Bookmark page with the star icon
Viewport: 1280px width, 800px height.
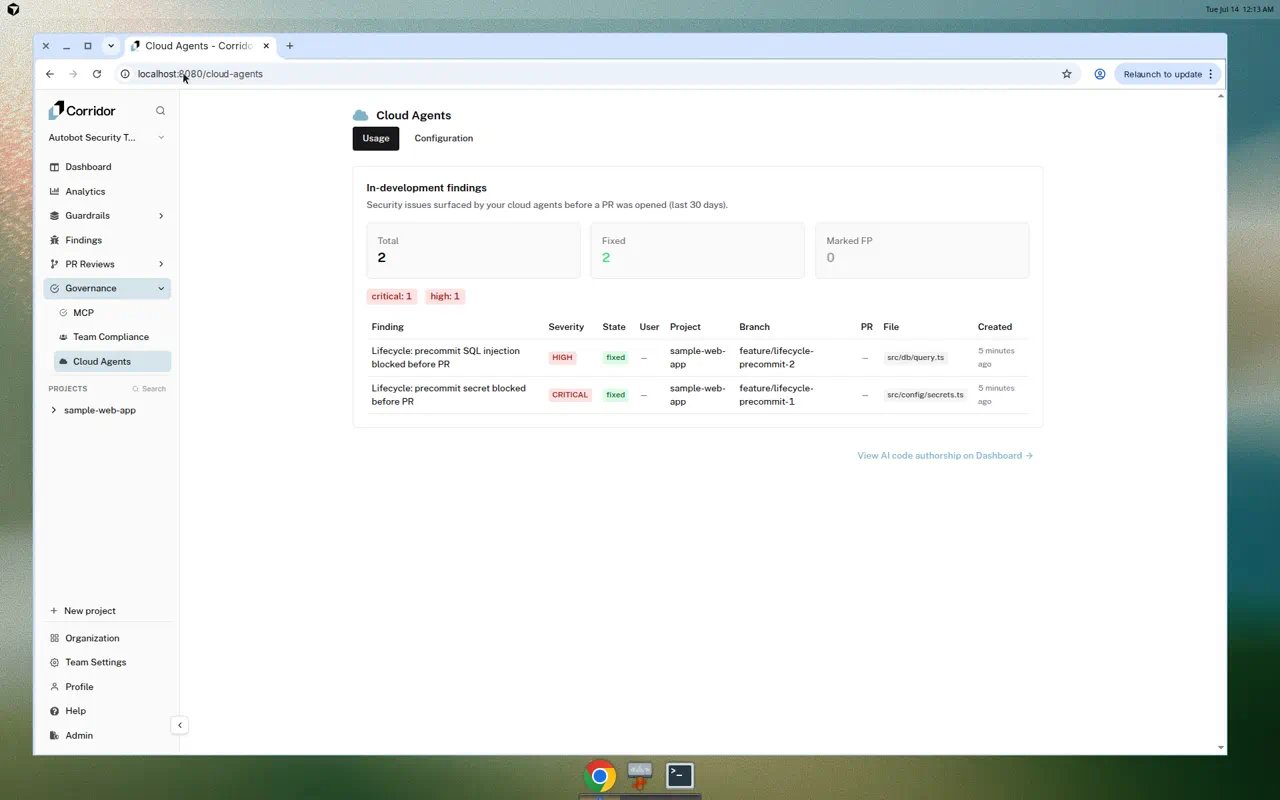pyautogui.click(x=1067, y=74)
